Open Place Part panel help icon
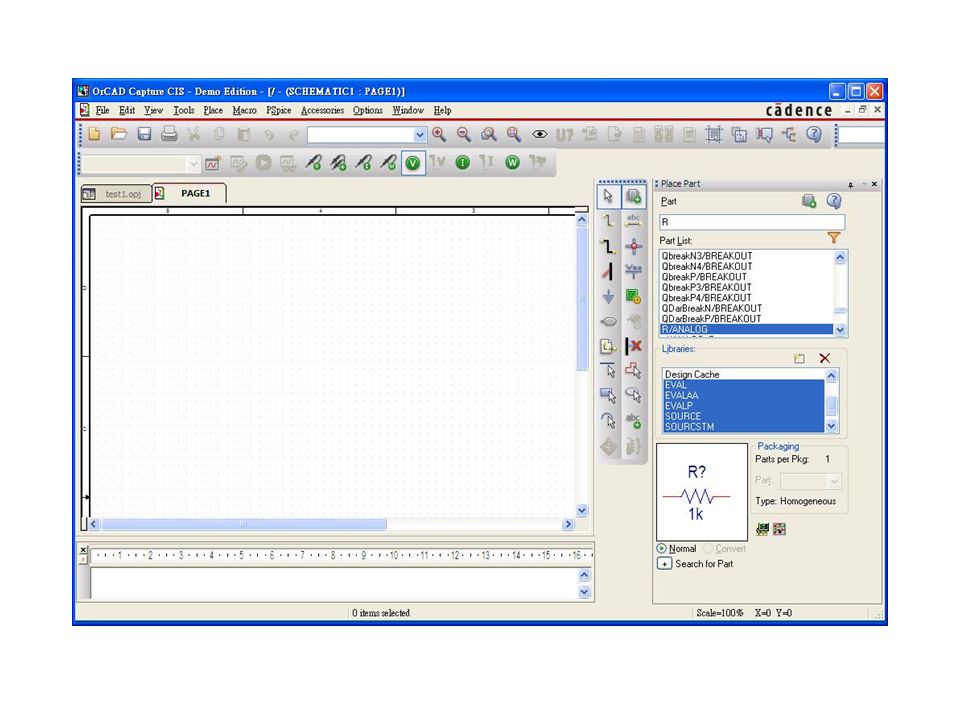This screenshot has height=720, width=960. point(834,201)
